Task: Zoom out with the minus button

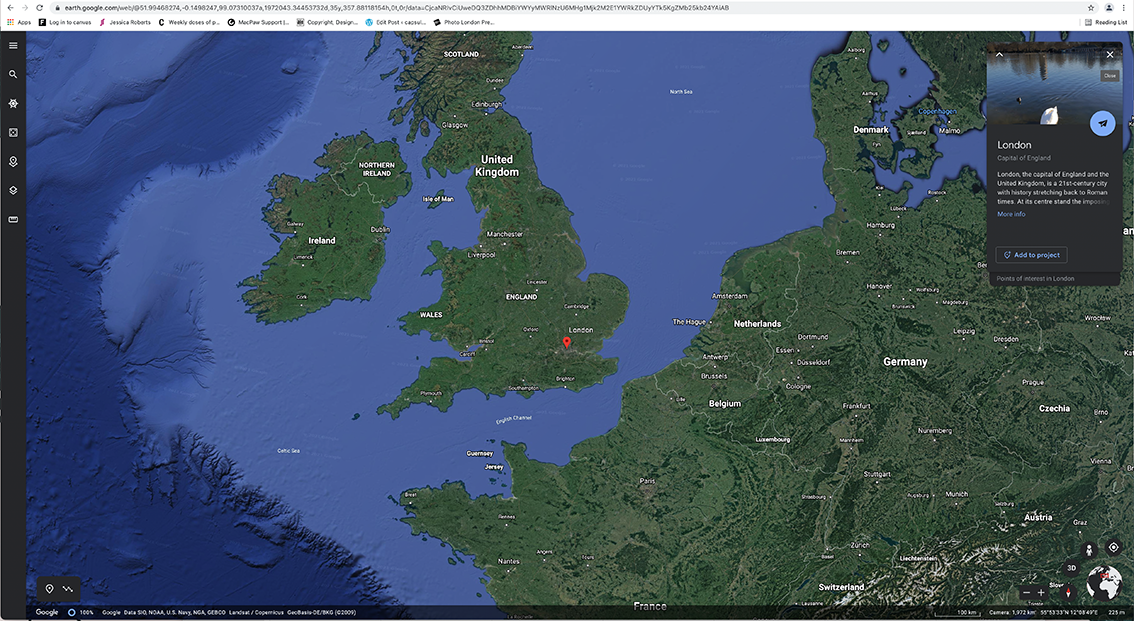Action: point(1026,592)
